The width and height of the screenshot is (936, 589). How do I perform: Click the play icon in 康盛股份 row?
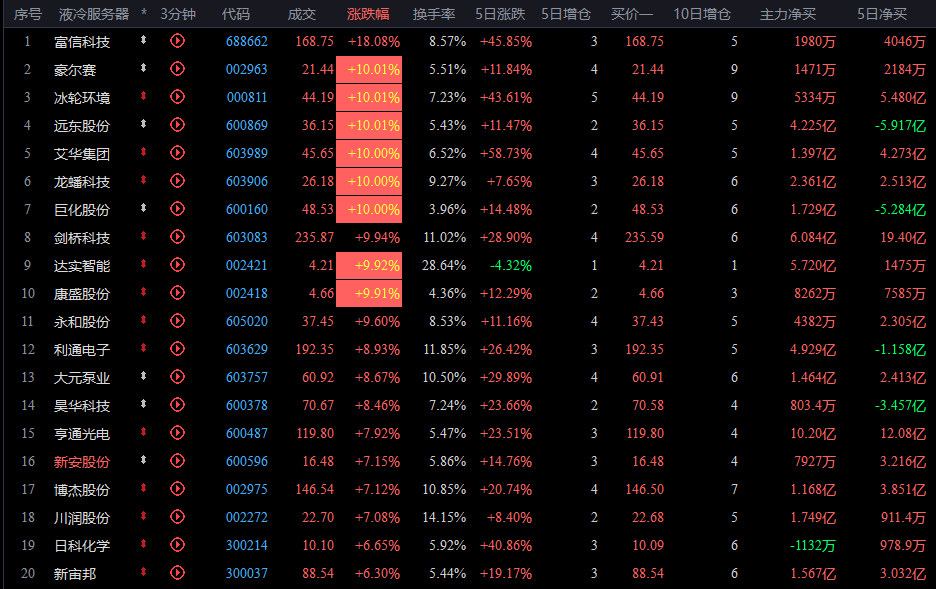click(177, 294)
